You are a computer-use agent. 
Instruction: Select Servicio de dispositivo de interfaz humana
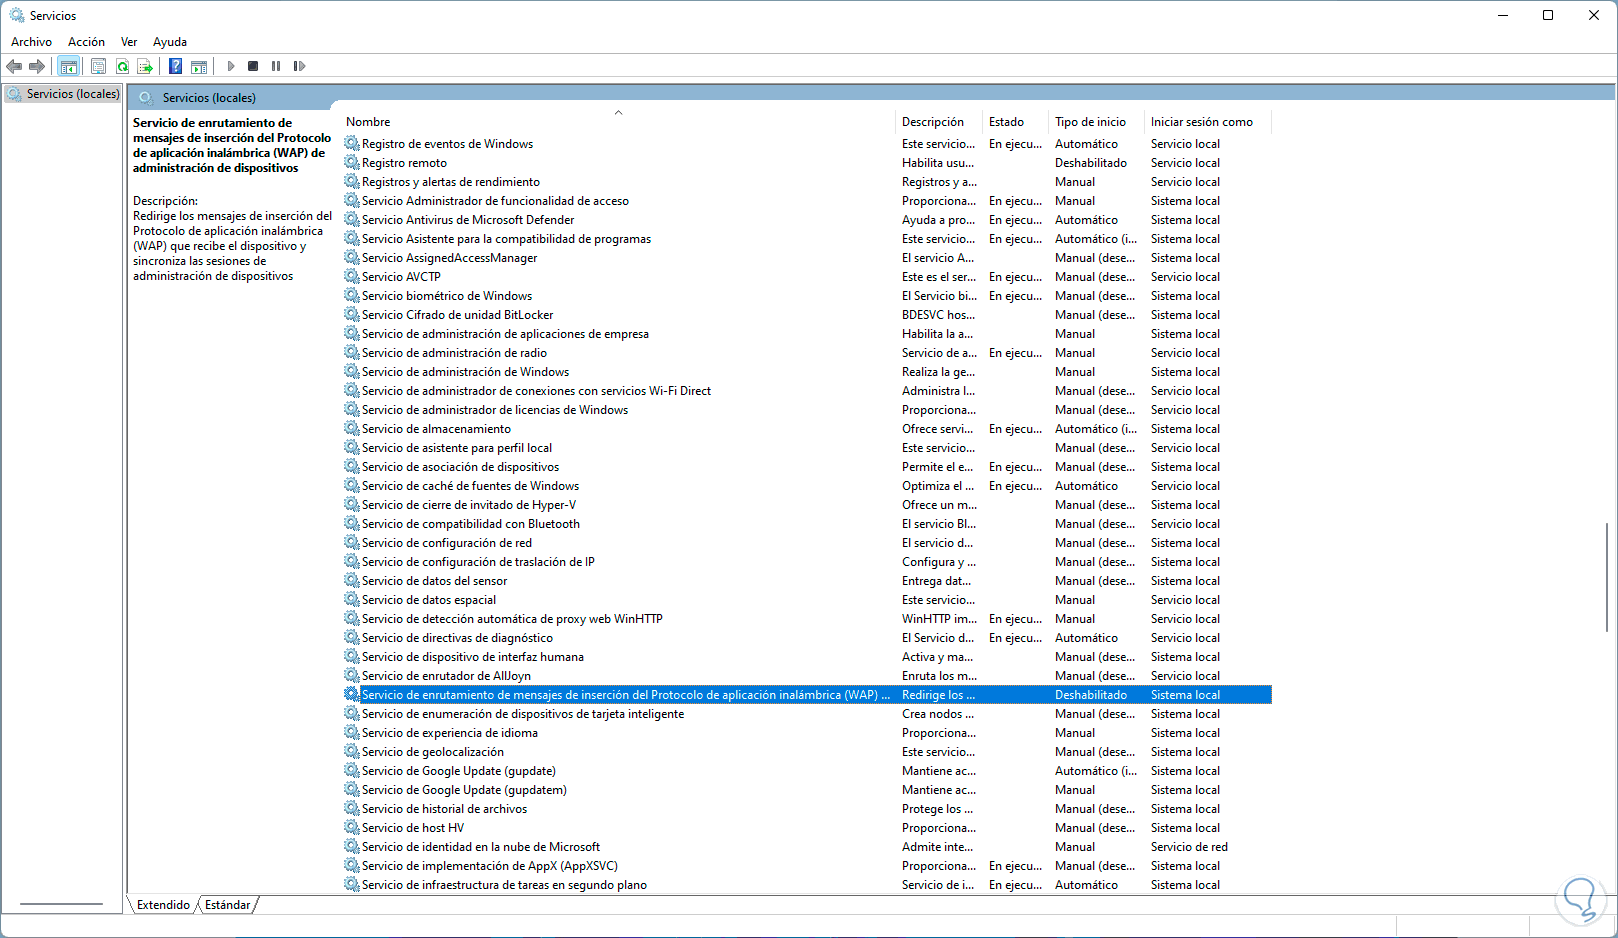coord(473,657)
